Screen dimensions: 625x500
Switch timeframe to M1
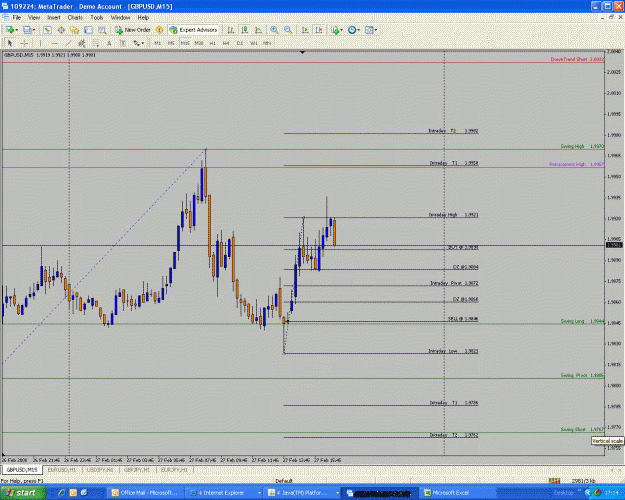(157, 43)
